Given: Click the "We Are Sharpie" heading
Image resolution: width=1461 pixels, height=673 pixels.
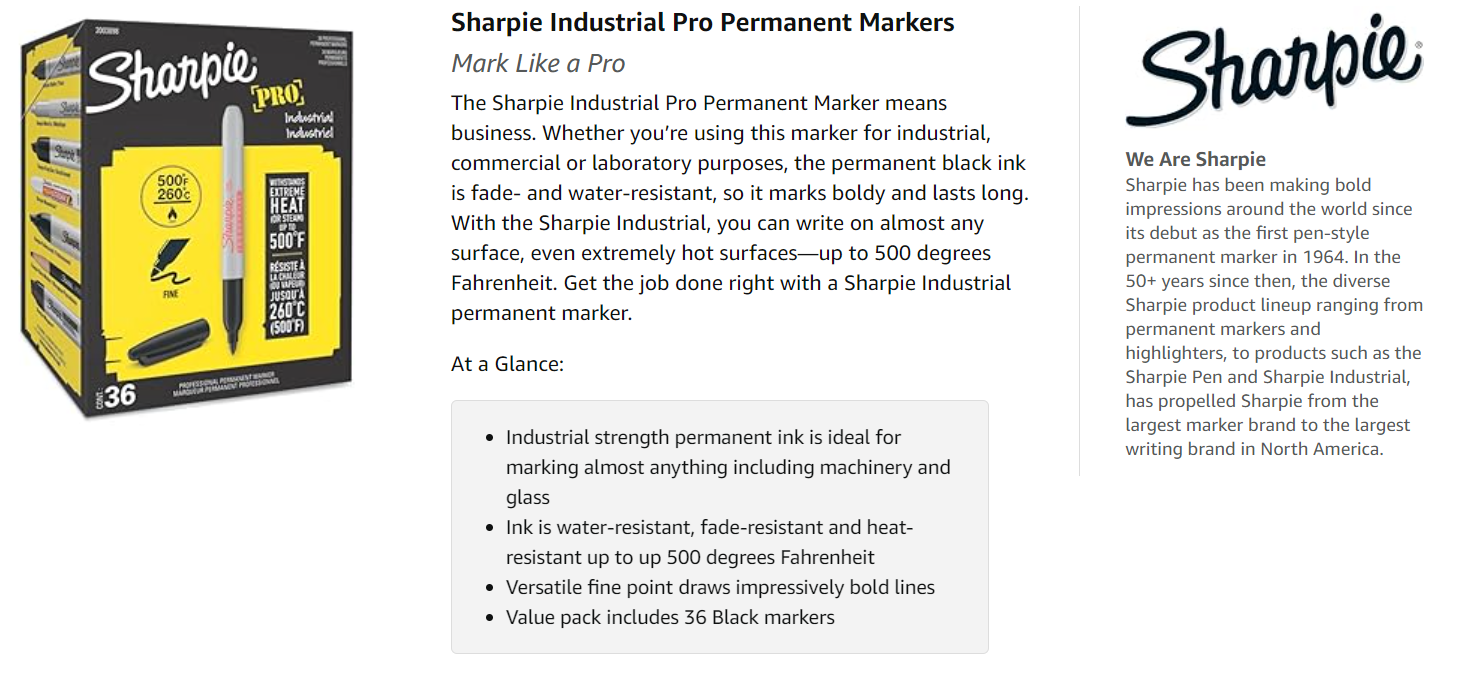Looking at the screenshot, I should (1195, 159).
